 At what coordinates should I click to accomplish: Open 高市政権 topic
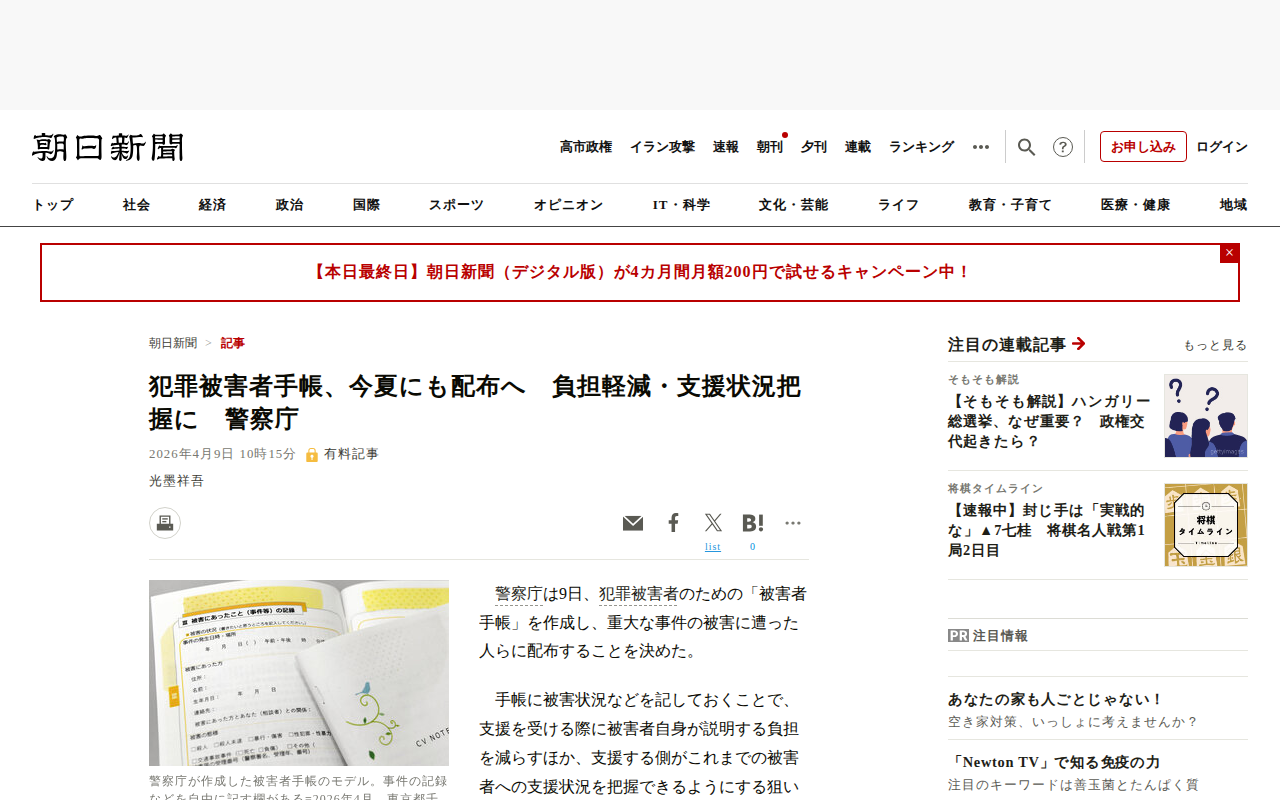pyautogui.click(x=586, y=147)
